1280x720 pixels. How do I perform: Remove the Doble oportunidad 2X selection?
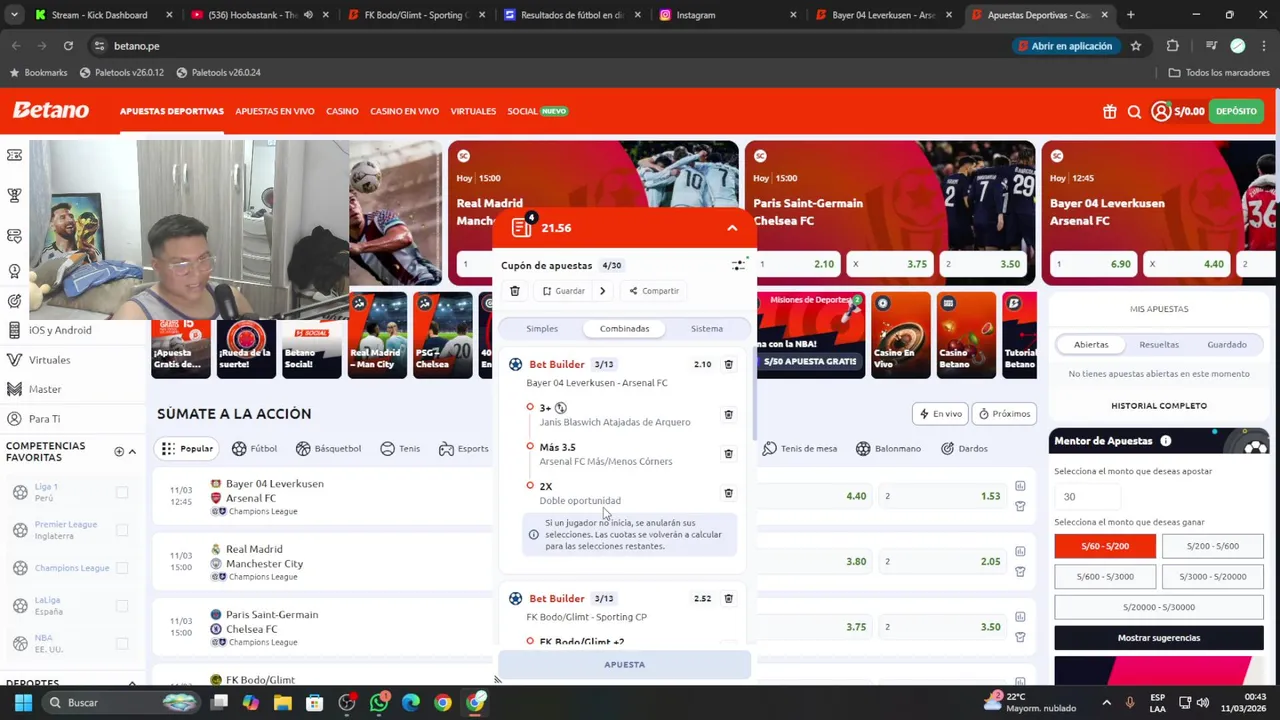[x=728, y=493]
